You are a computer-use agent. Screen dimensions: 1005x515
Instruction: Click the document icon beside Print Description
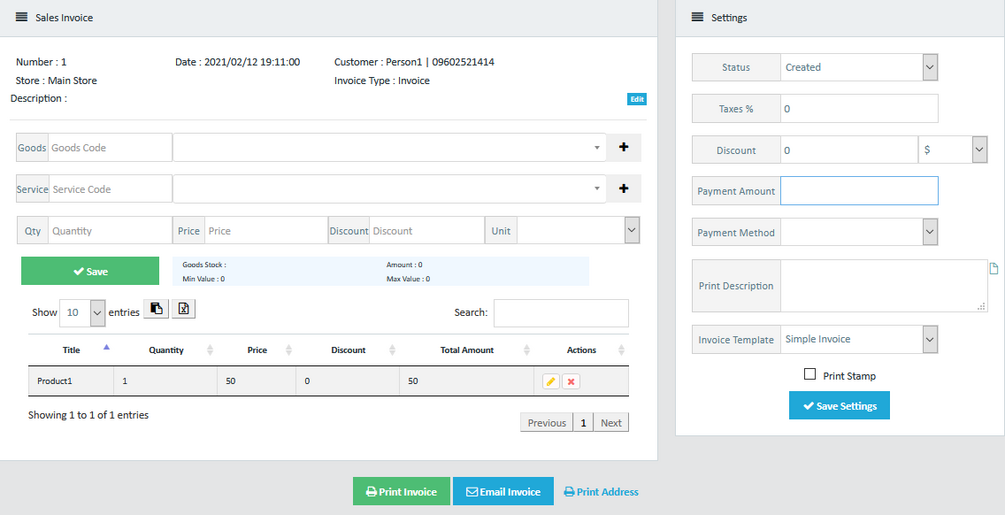(993, 268)
